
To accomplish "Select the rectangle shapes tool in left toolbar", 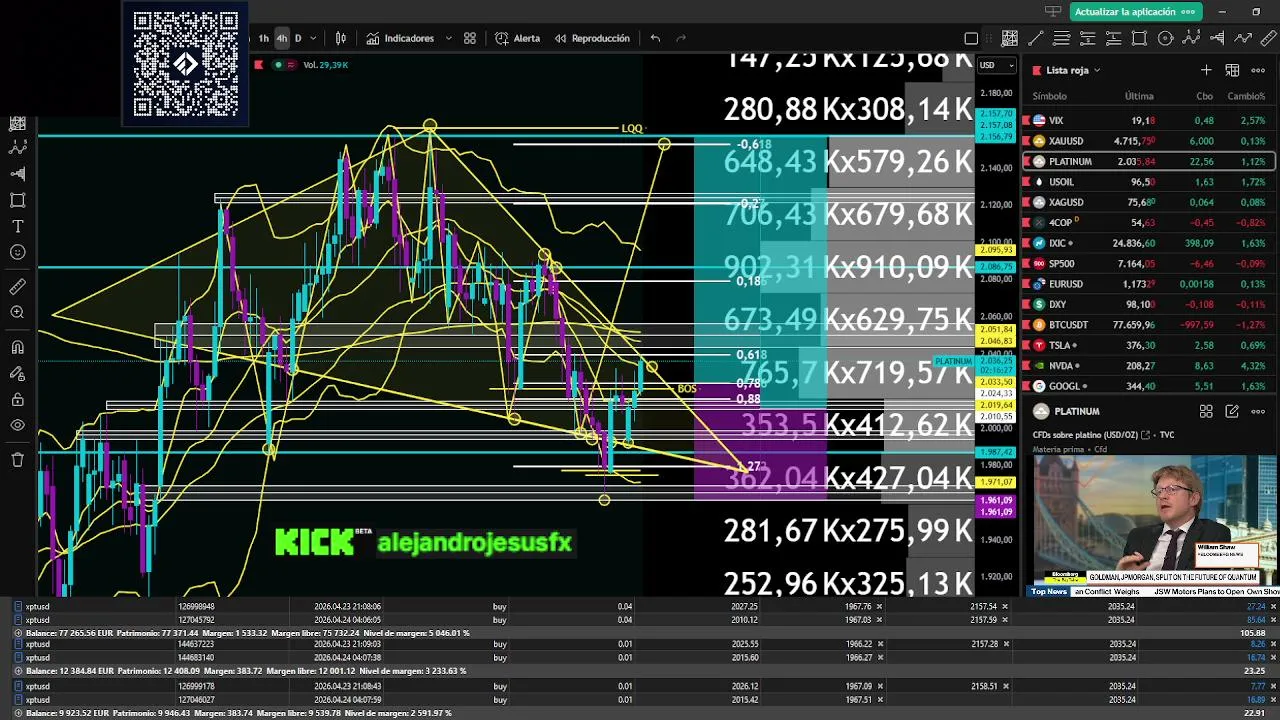I will point(17,200).
